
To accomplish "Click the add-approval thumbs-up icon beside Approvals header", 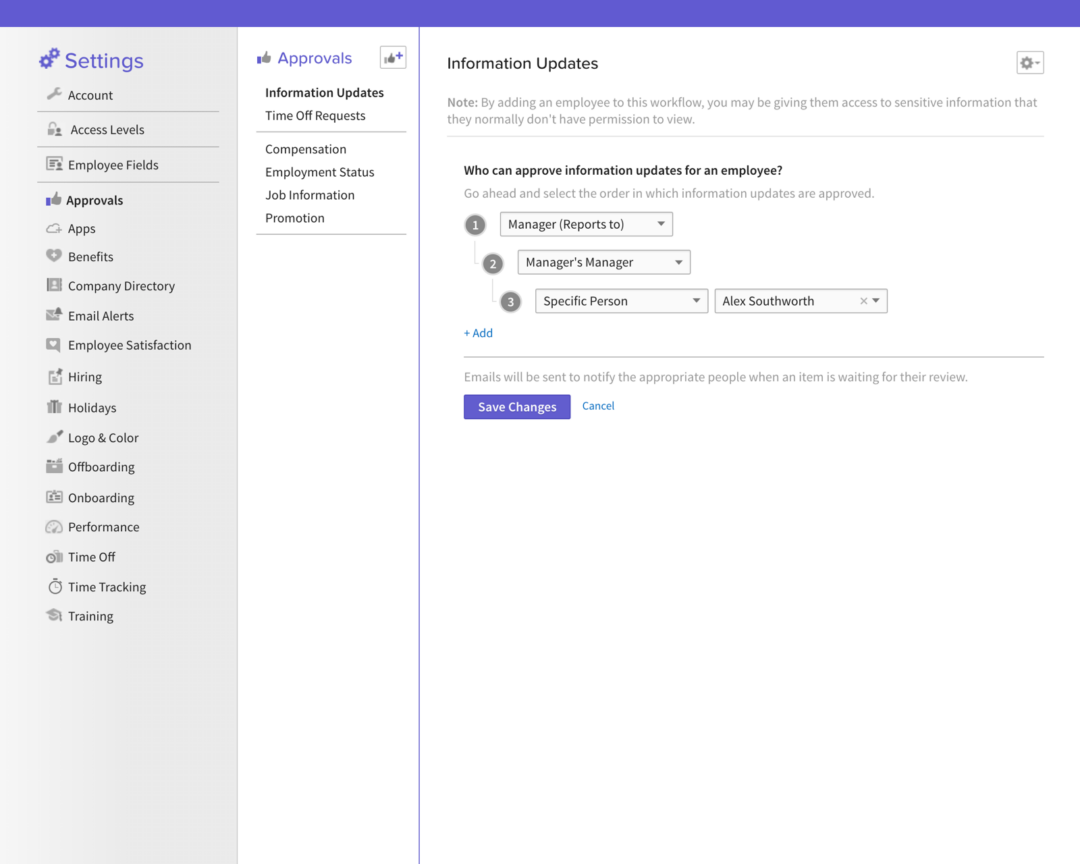I will 392,57.
